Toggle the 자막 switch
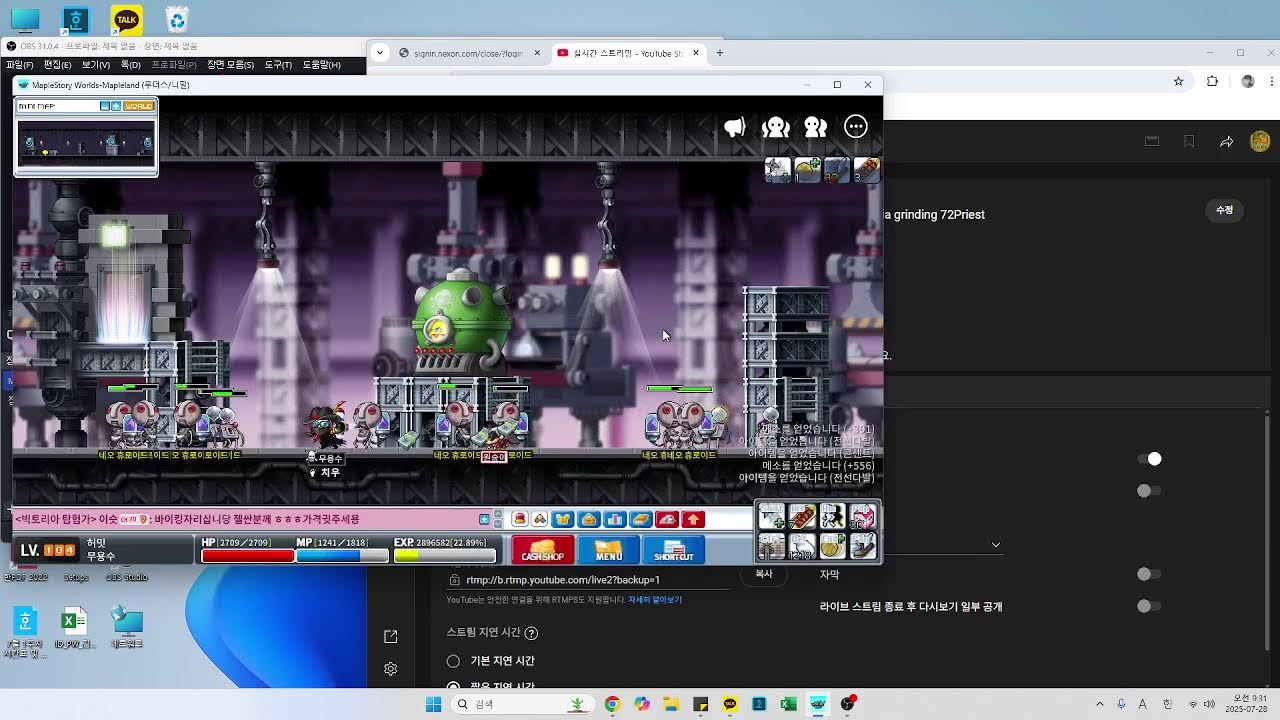This screenshot has width=1280, height=720. pyautogui.click(x=1149, y=574)
